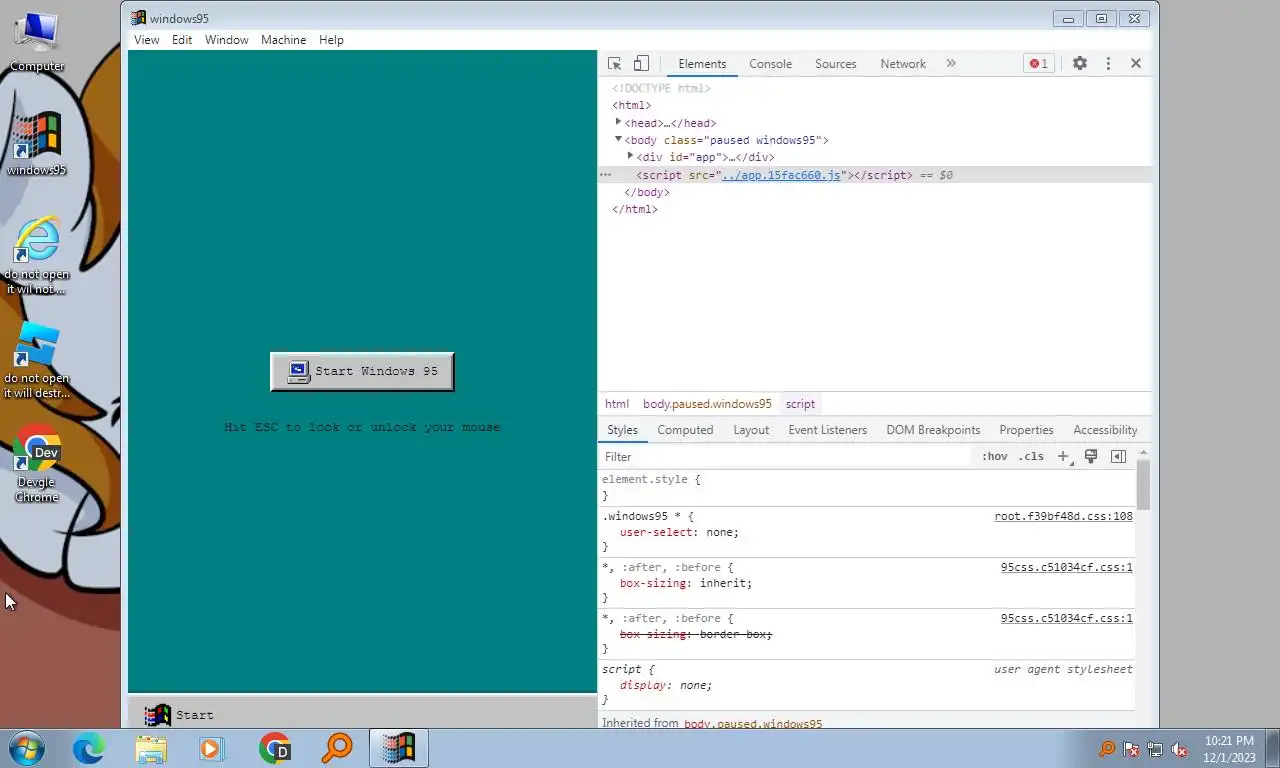1280x768 pixels.
Task: Open the app.15fac660.js script link
Action: click(781, 175)
